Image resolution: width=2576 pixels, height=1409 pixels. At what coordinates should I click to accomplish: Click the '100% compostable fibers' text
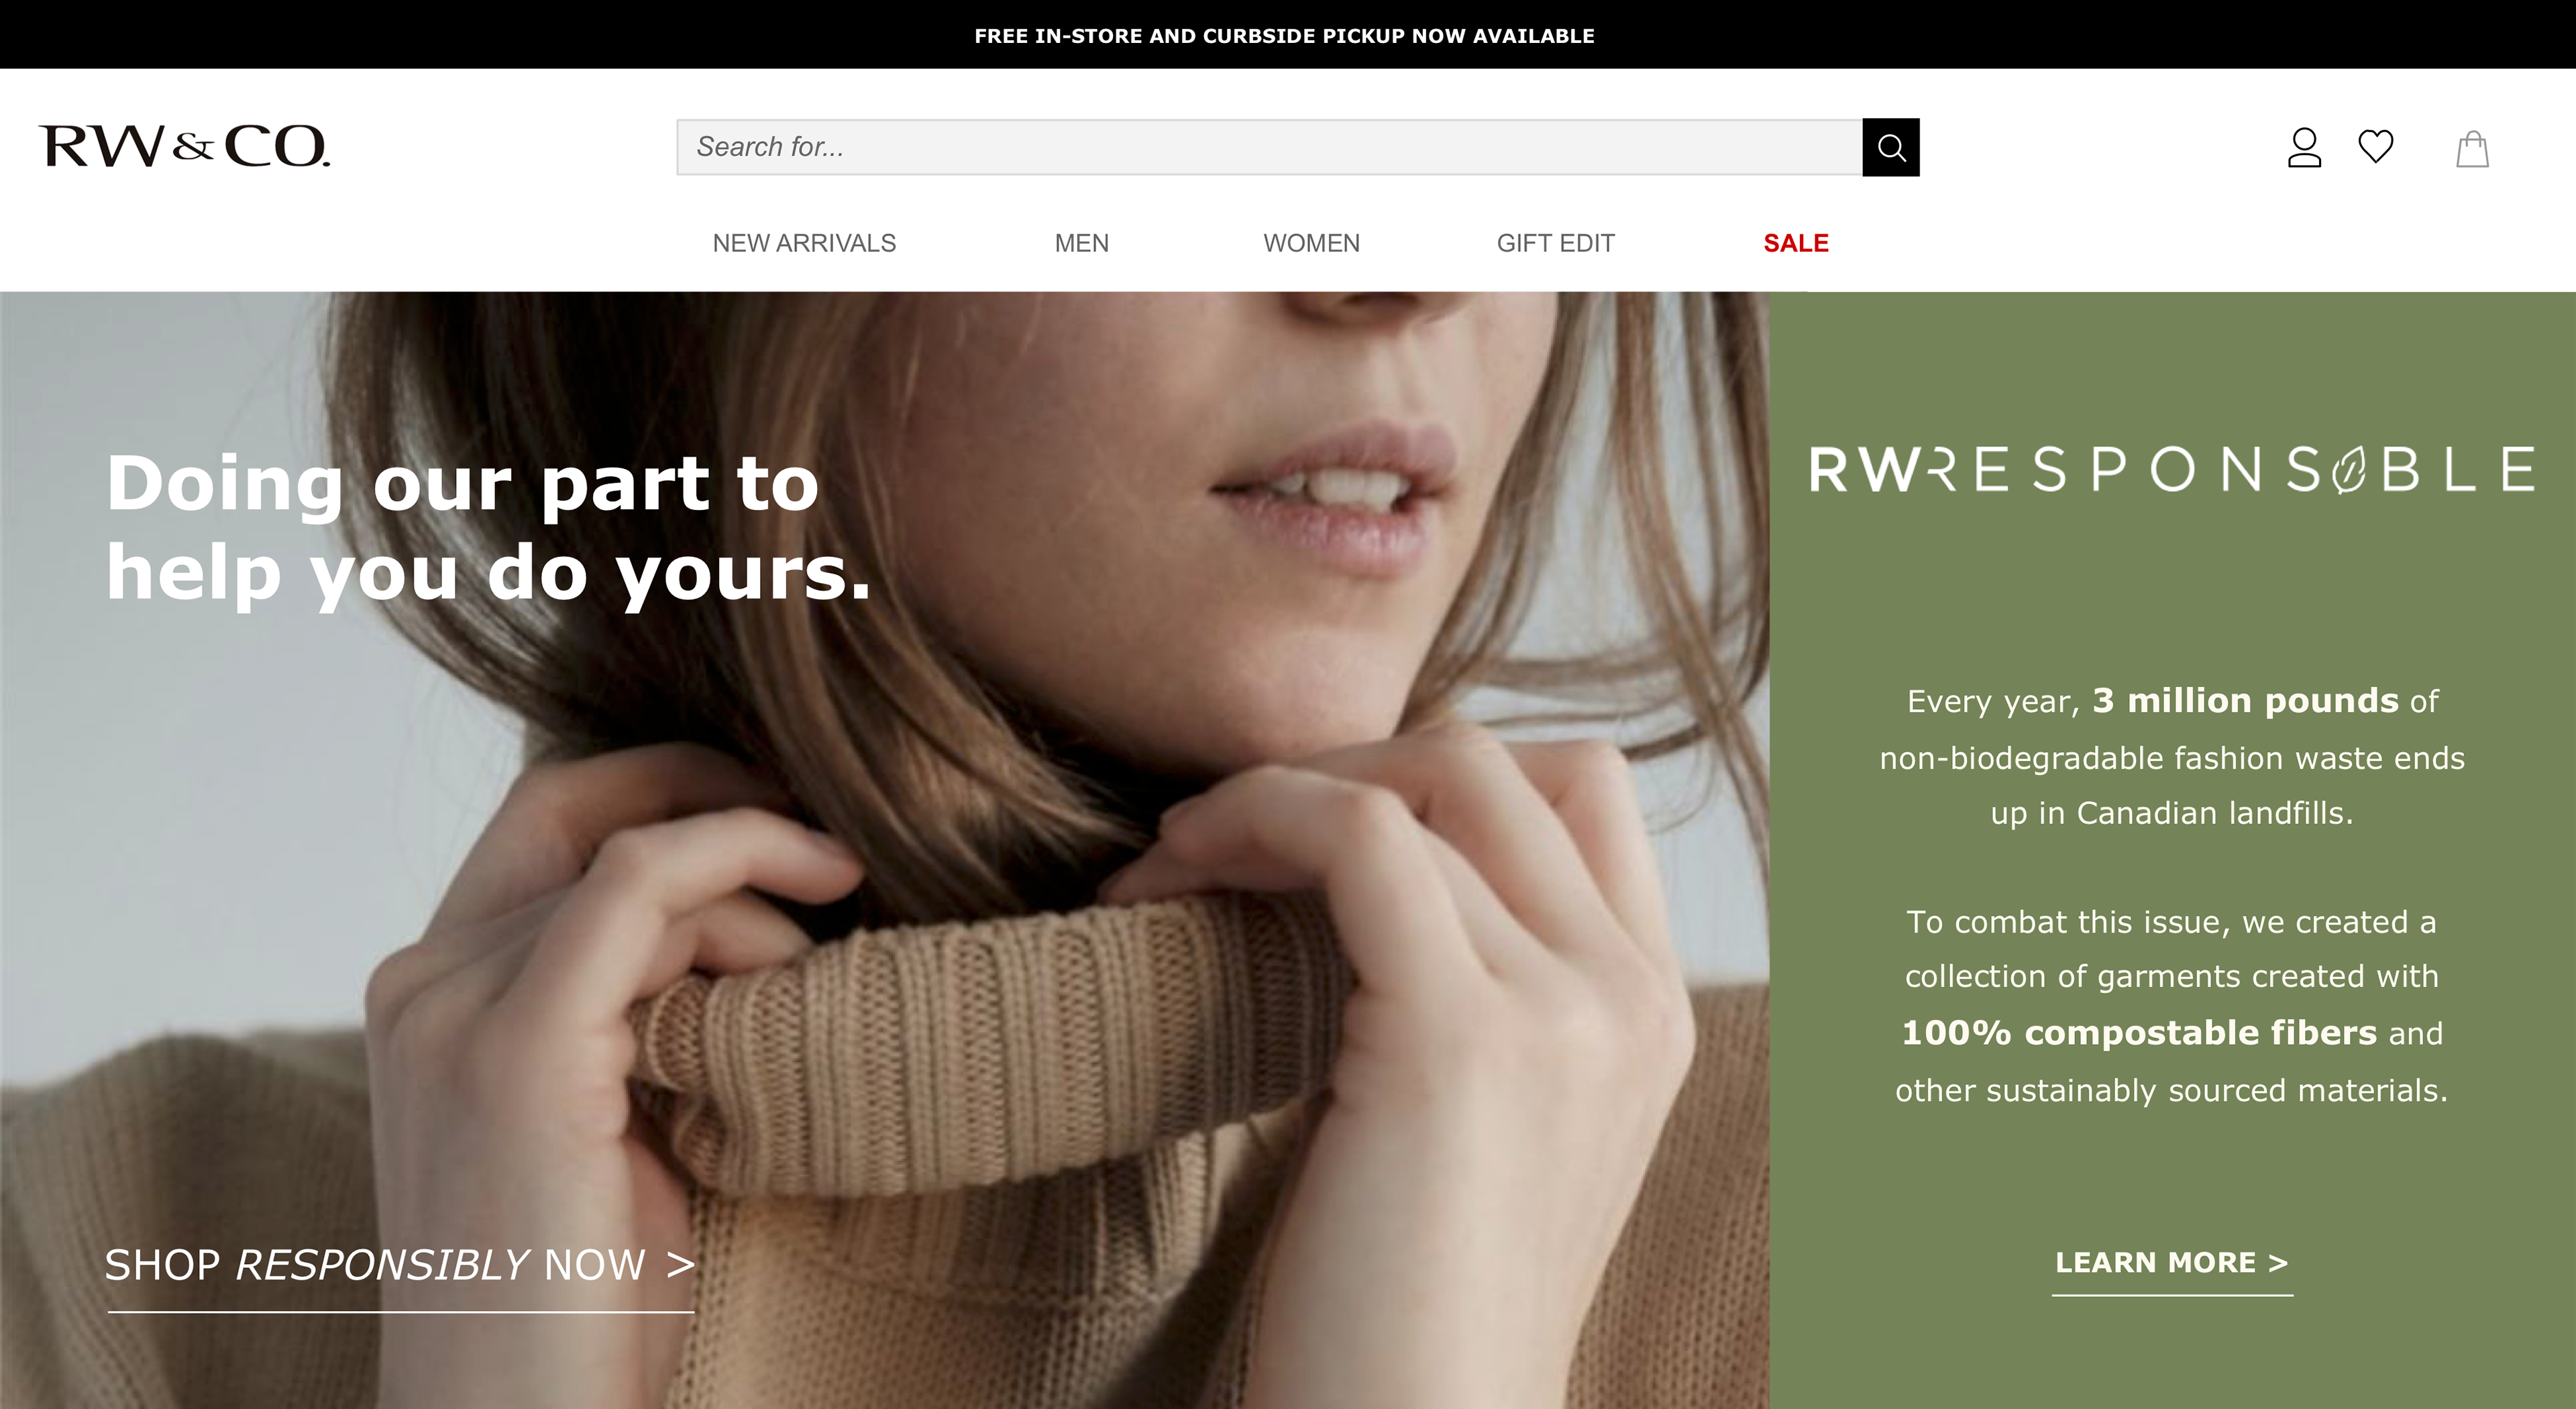click(2138, 1033)
